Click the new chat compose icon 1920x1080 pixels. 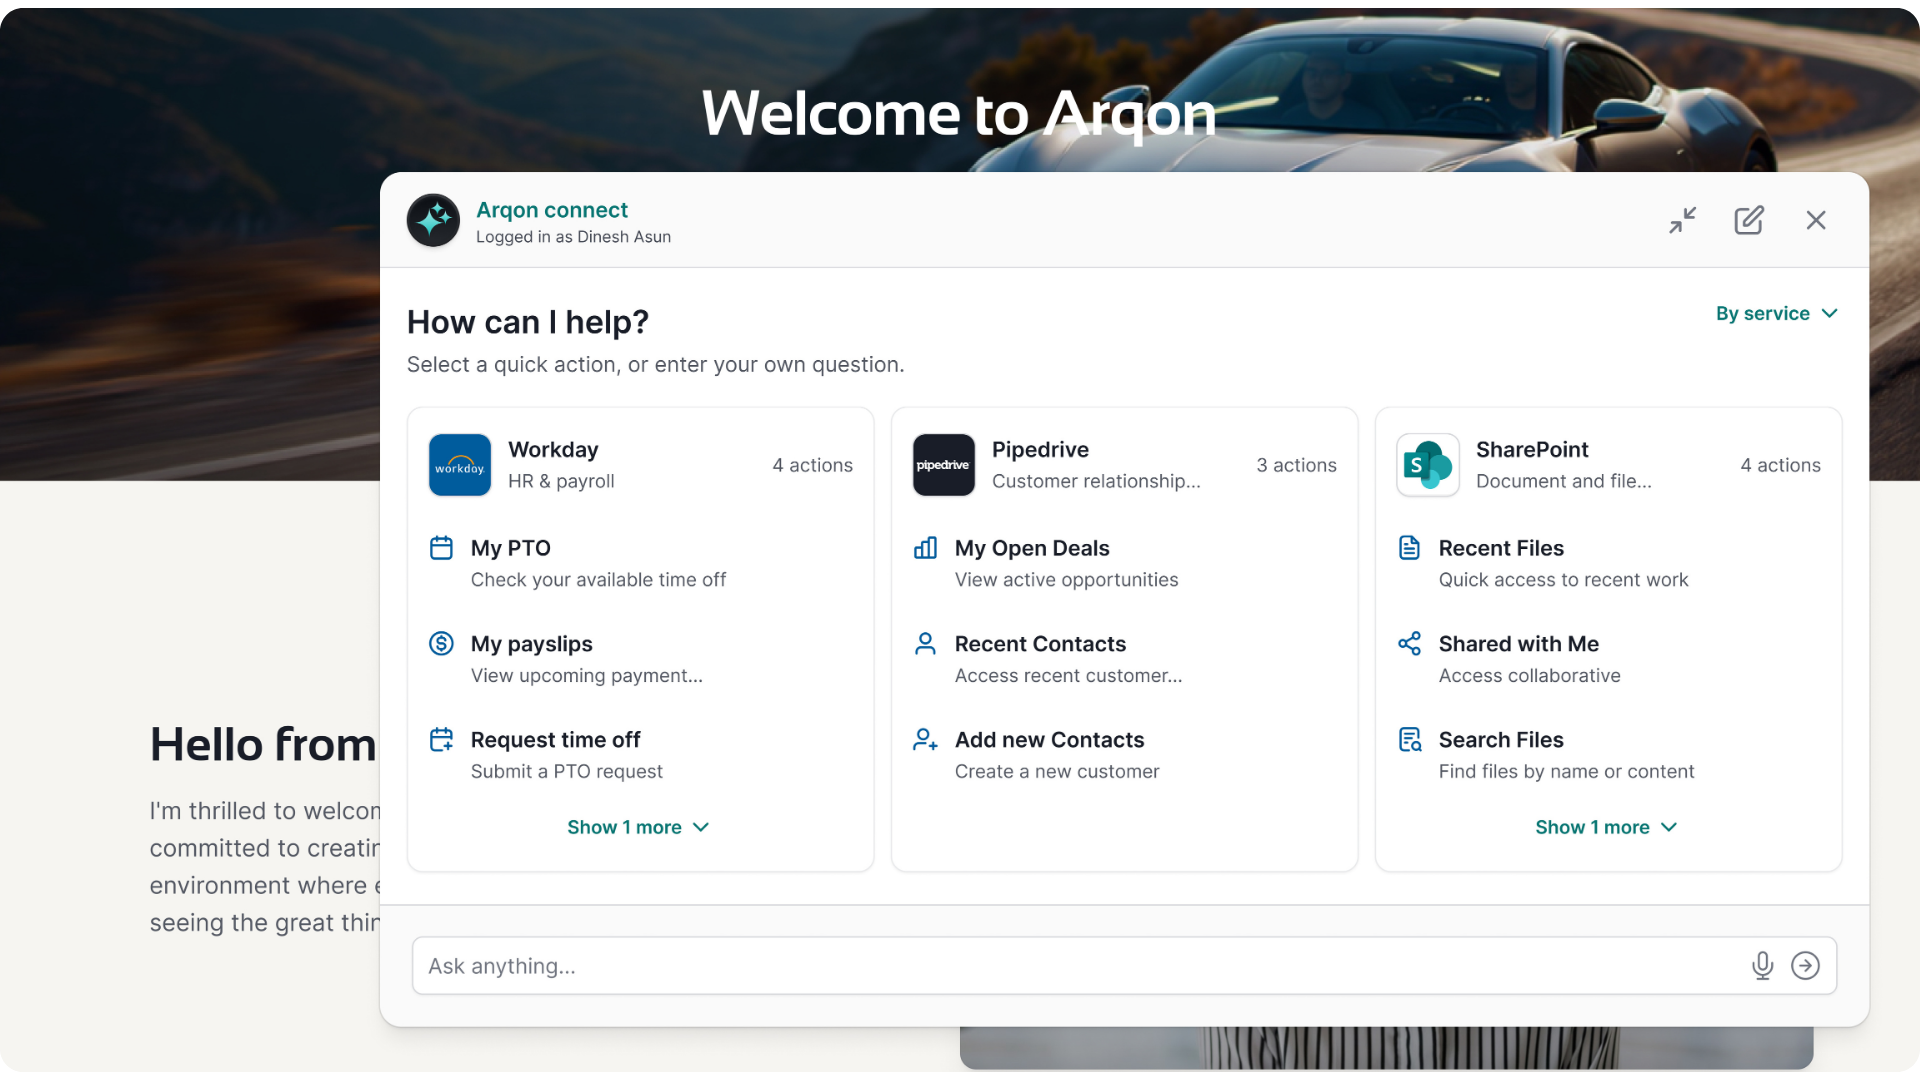(x=1748, y=220)
